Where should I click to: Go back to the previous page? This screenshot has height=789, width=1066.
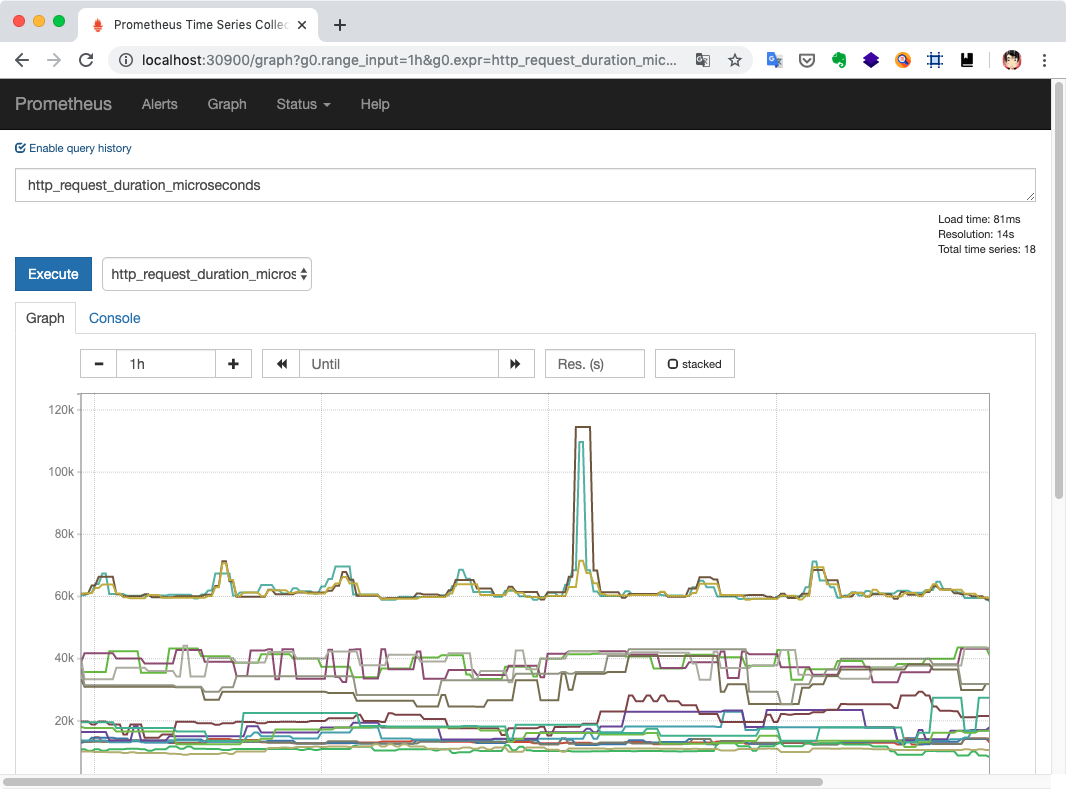(x=22, y=60)
